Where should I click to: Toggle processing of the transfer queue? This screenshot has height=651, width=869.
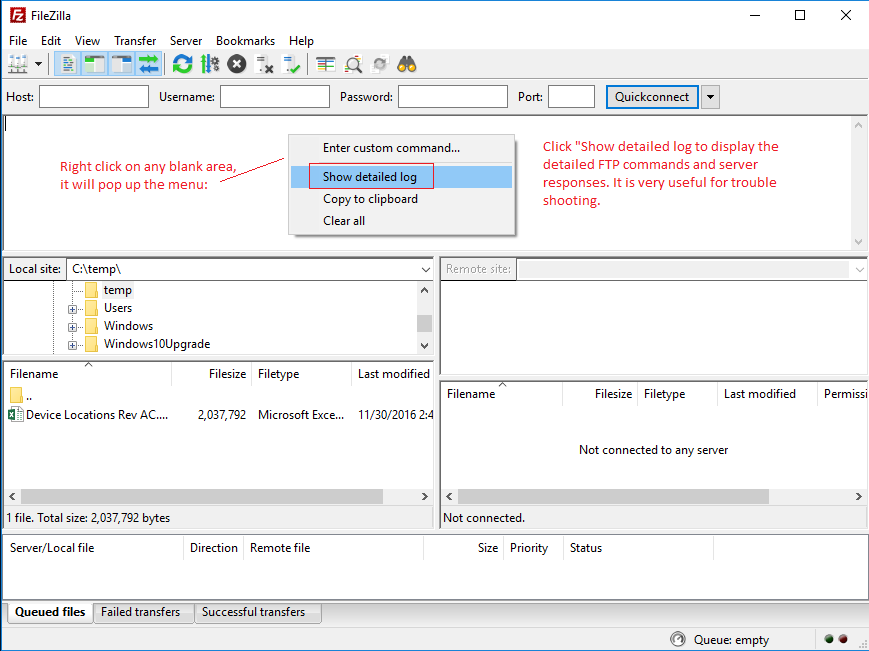pyautogui.click(x=210, y=64)
